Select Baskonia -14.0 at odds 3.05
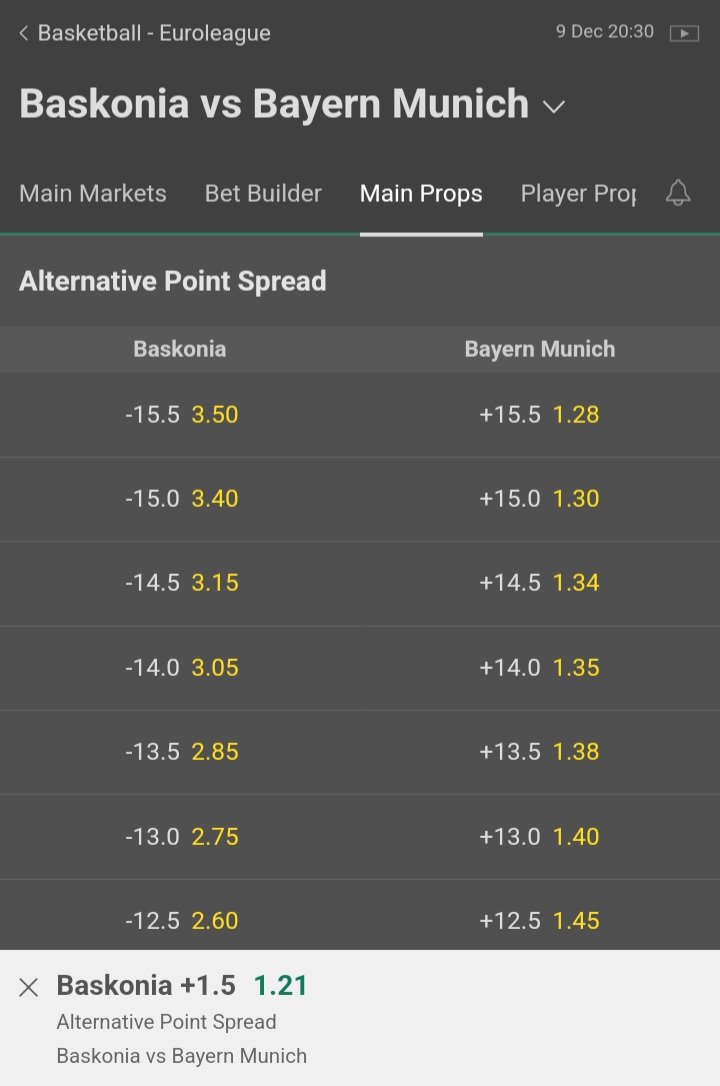 click(181, 667)
